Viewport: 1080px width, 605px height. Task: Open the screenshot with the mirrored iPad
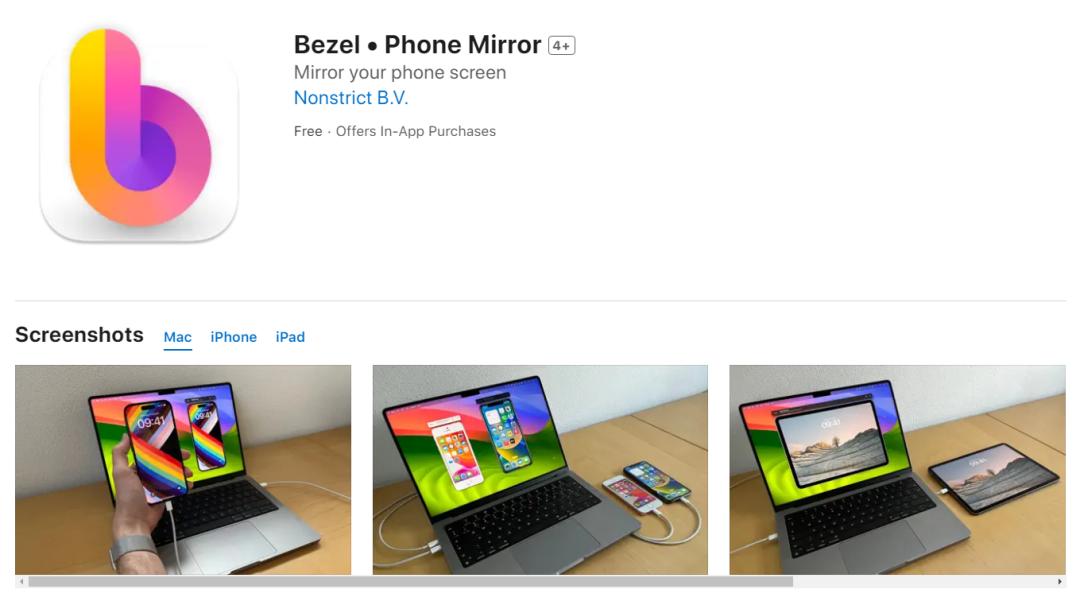coord(897,470)
